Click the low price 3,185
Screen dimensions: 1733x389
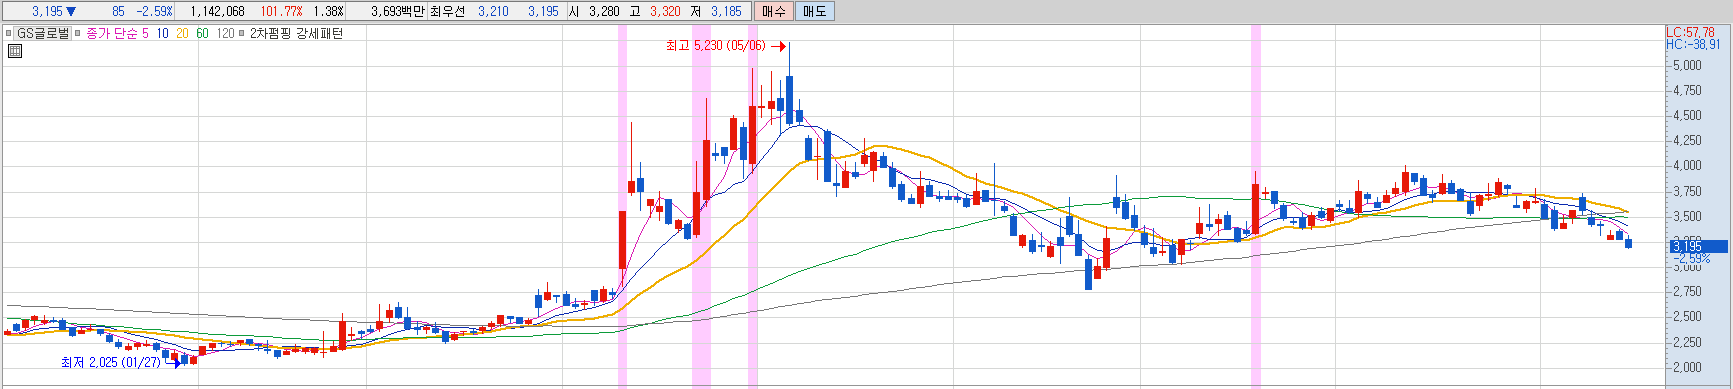726,11
